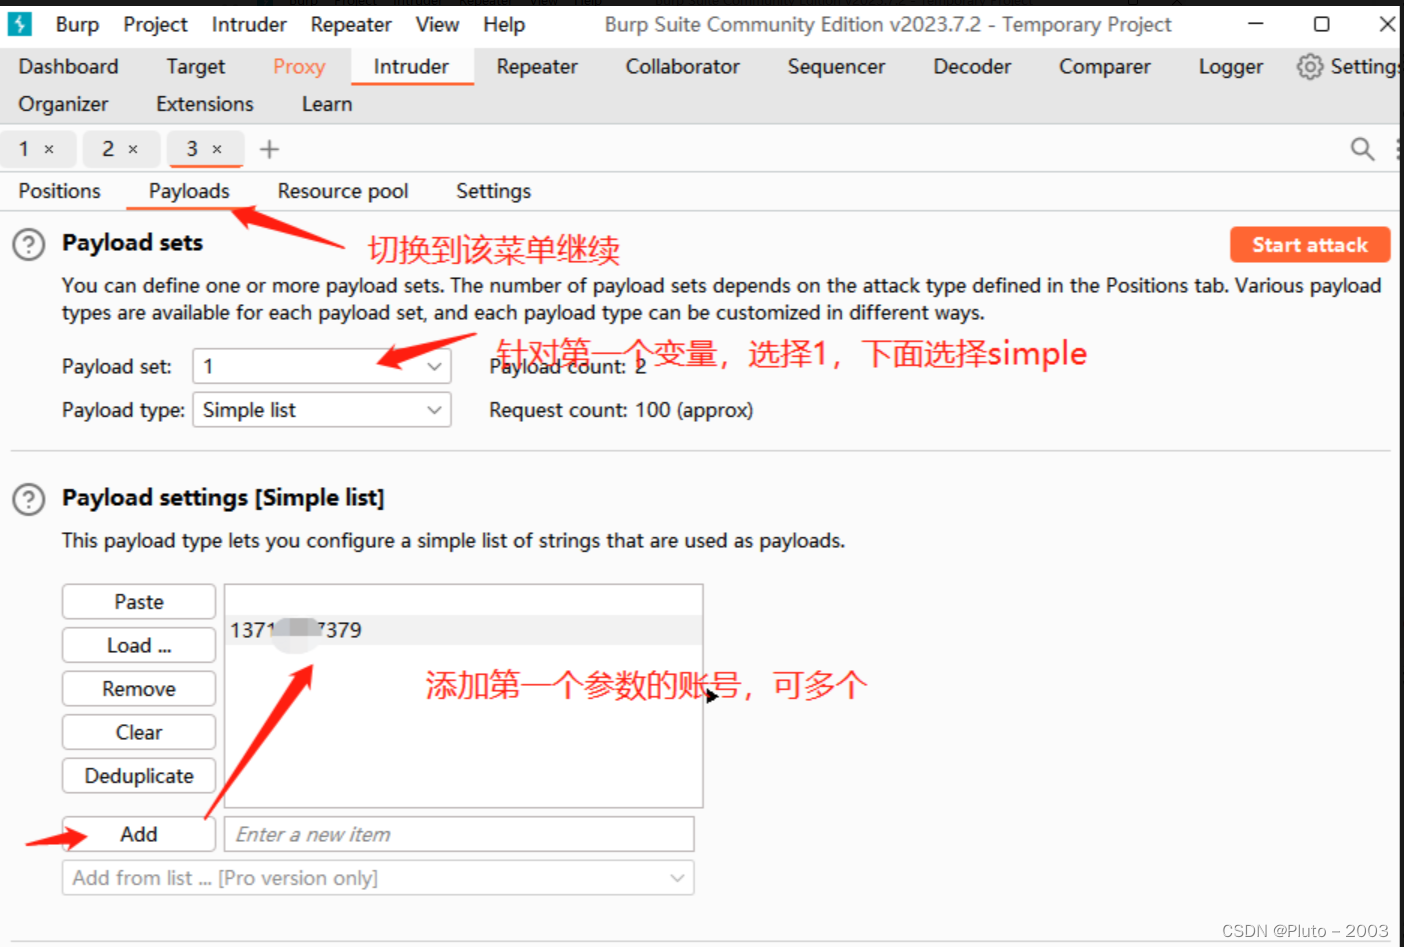Select the payload entry ending in 7379
The width and height of the screenshot is (1404, 947).
point(464,630)
